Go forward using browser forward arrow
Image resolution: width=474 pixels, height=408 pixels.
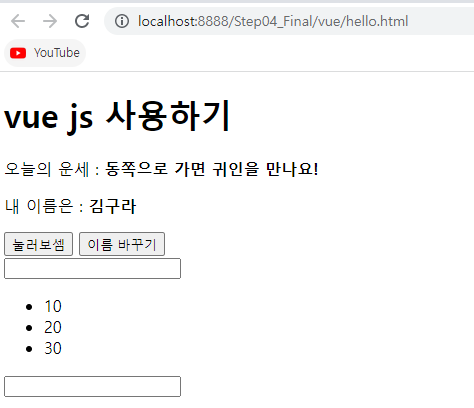50,21
